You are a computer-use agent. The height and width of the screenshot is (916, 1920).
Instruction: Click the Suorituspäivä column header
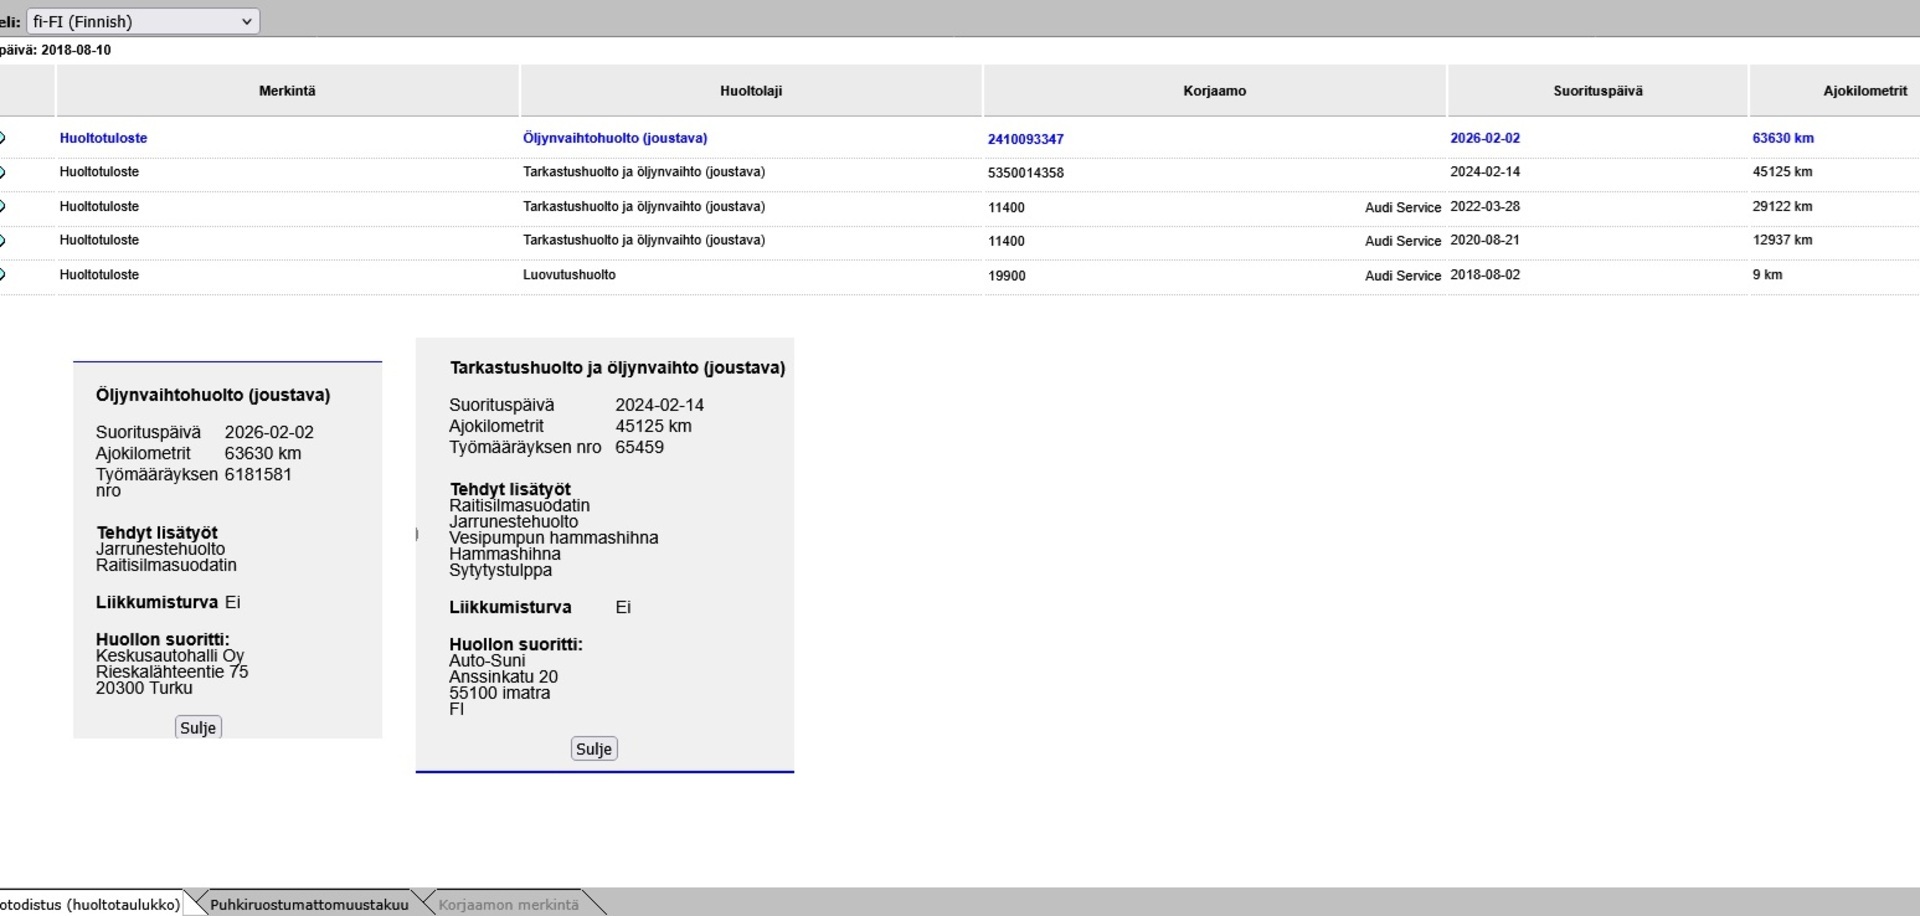1597,91
